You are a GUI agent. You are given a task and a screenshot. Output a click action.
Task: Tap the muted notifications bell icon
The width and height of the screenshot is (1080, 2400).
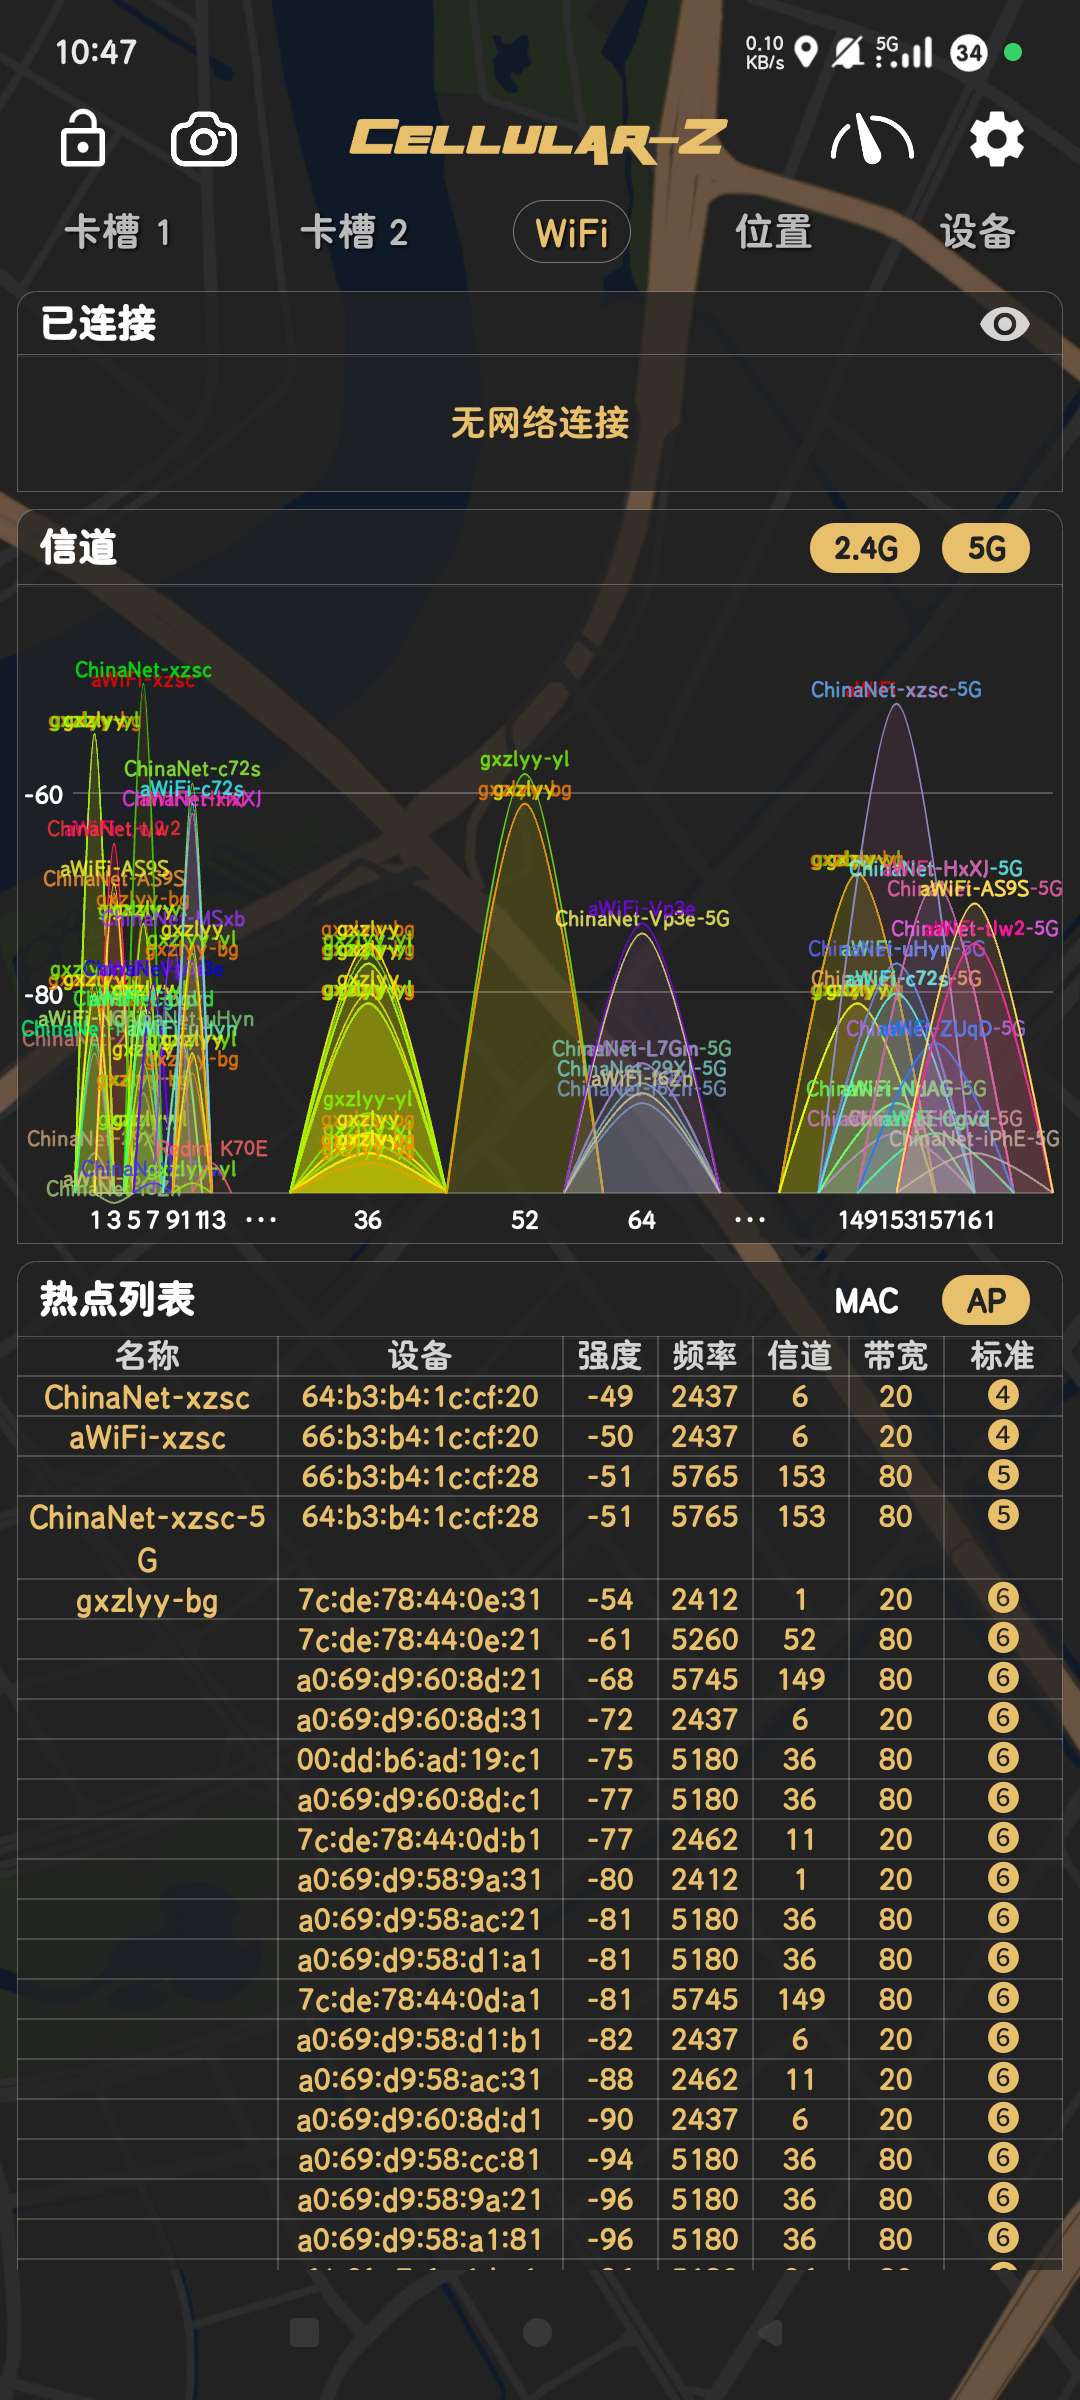point(848,52)
